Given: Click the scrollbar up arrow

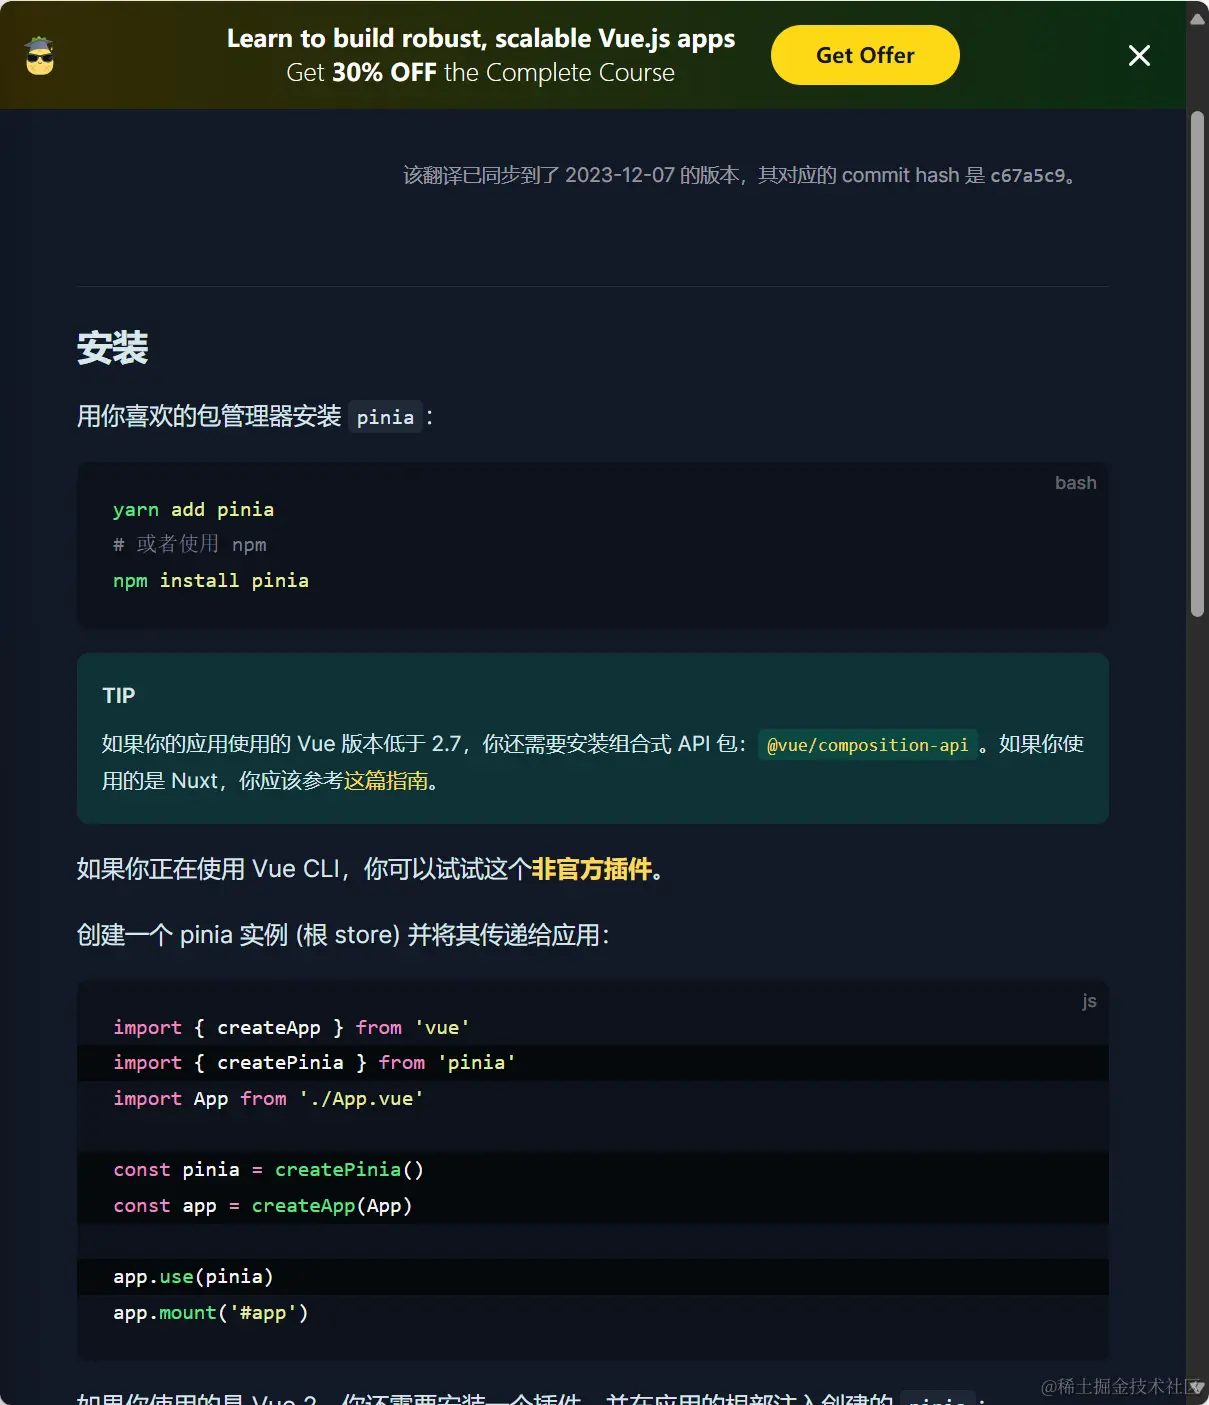Looking at the screenshot, I should (1197, 18).
